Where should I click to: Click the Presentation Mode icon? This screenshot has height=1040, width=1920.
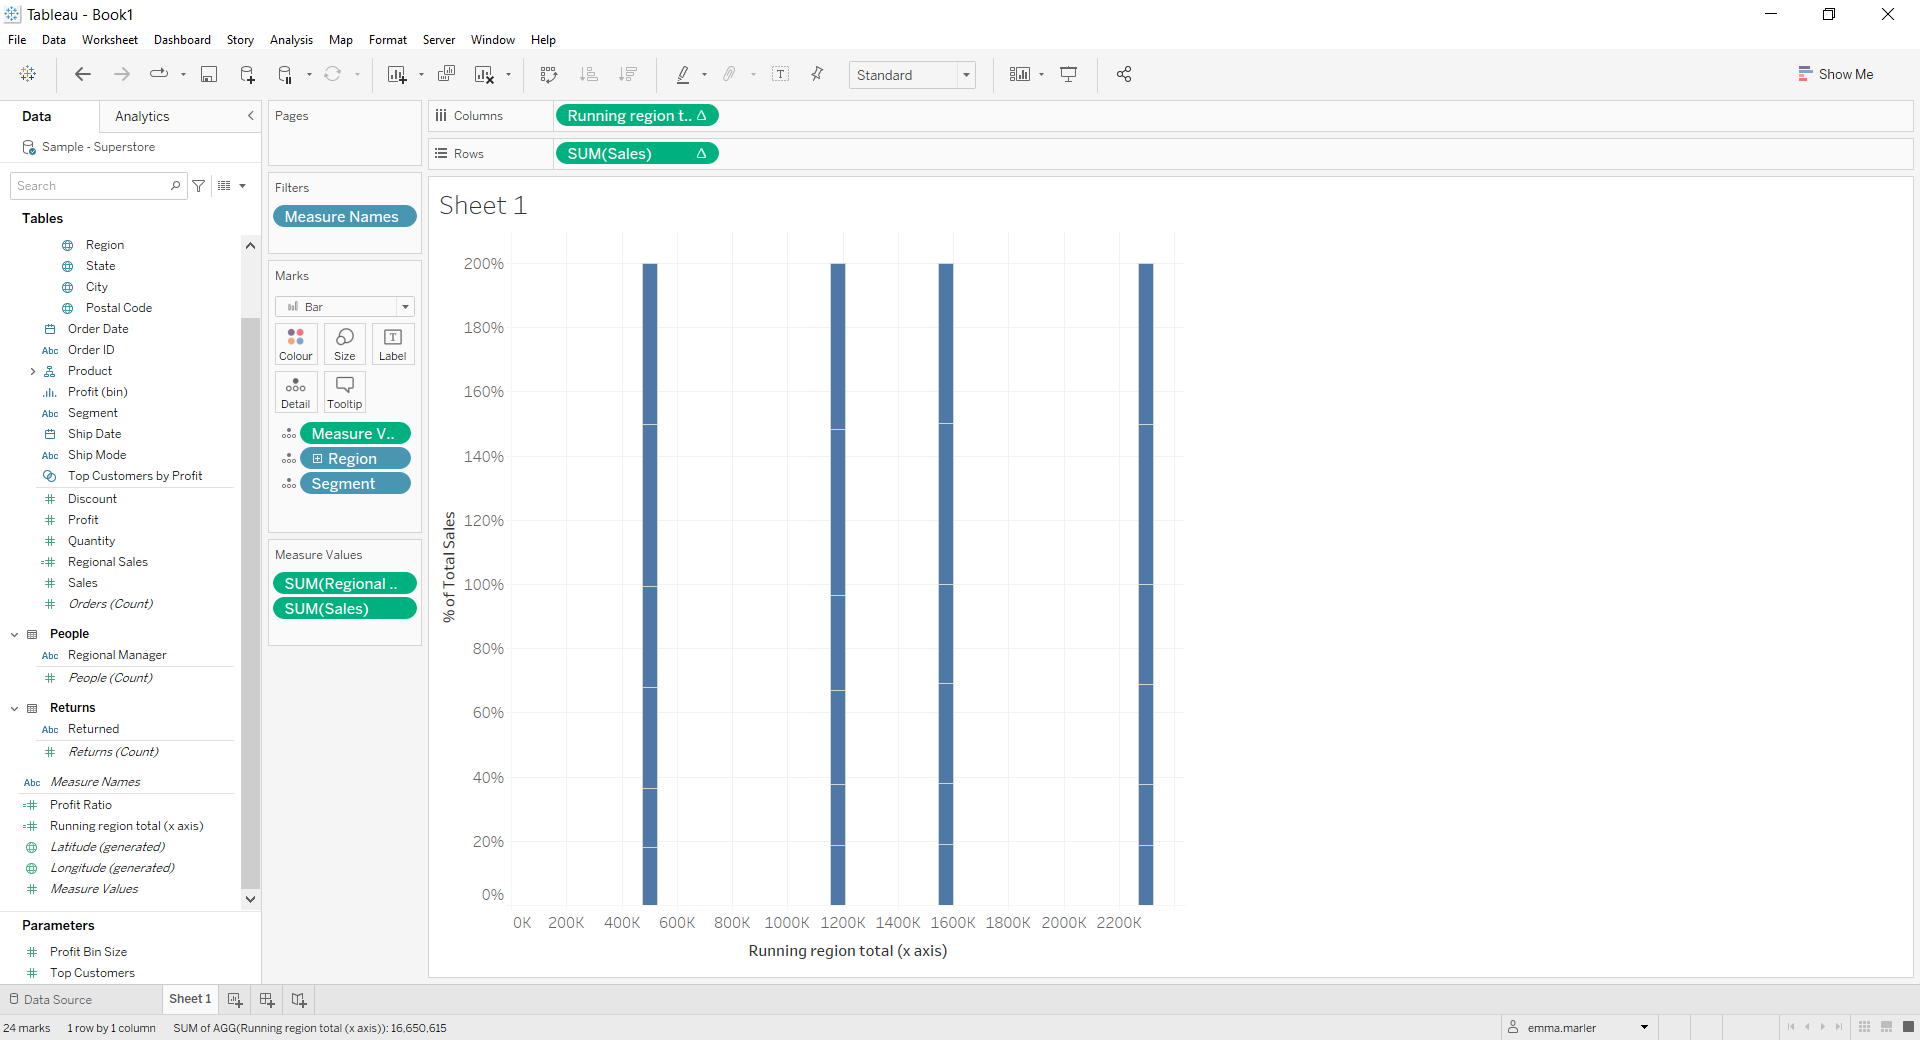click(x=1068, y=74)
